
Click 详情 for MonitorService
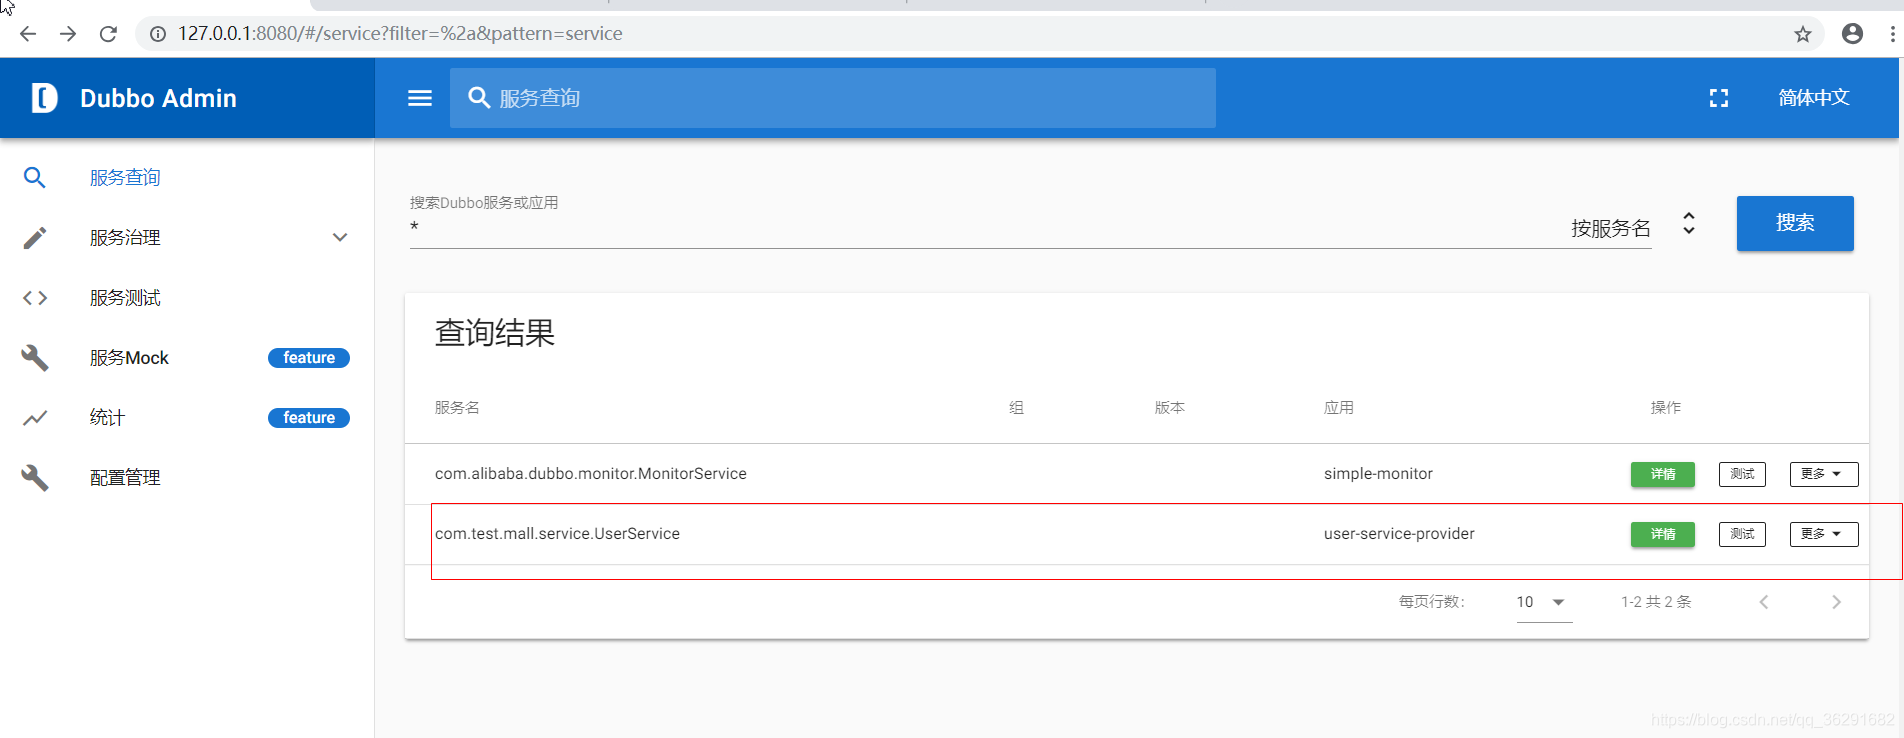(1663, 474)
